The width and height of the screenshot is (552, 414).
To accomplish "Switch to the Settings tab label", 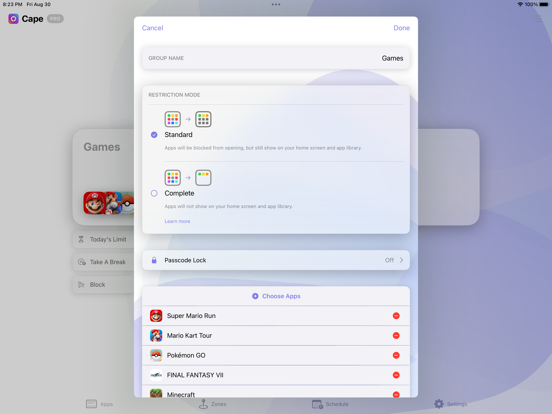I will pos(457,404).
